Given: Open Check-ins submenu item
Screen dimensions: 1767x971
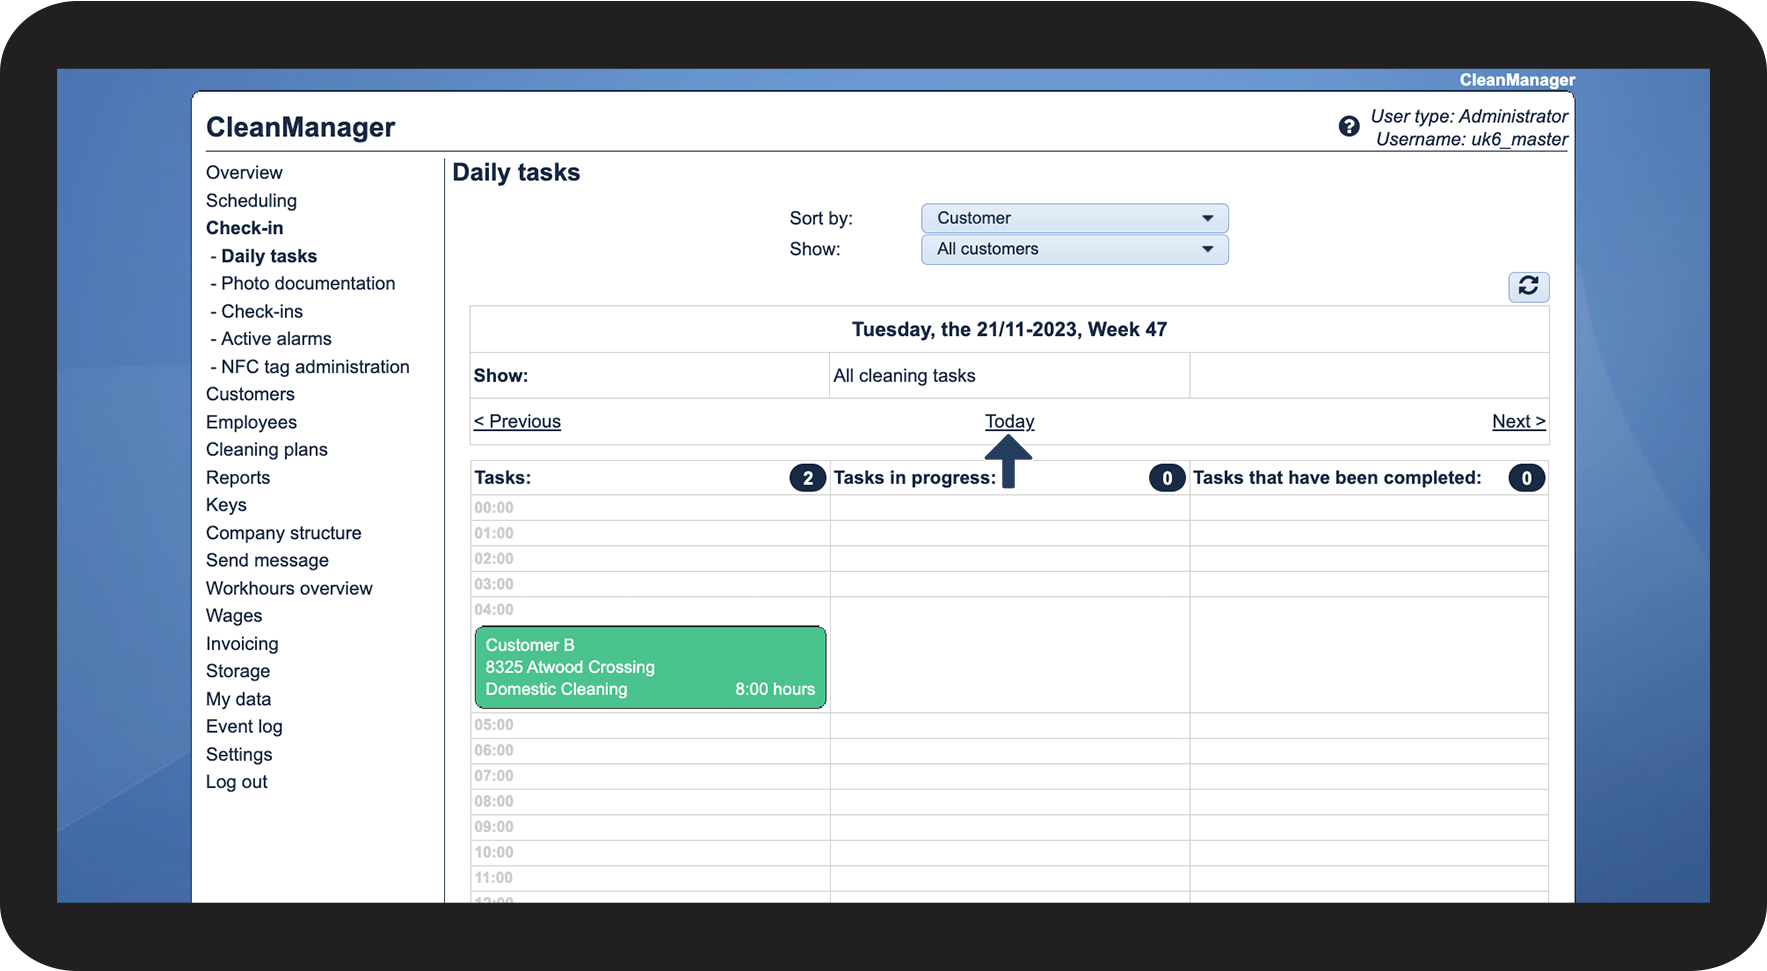Looking at the screenshot, I should click(261, 311).
